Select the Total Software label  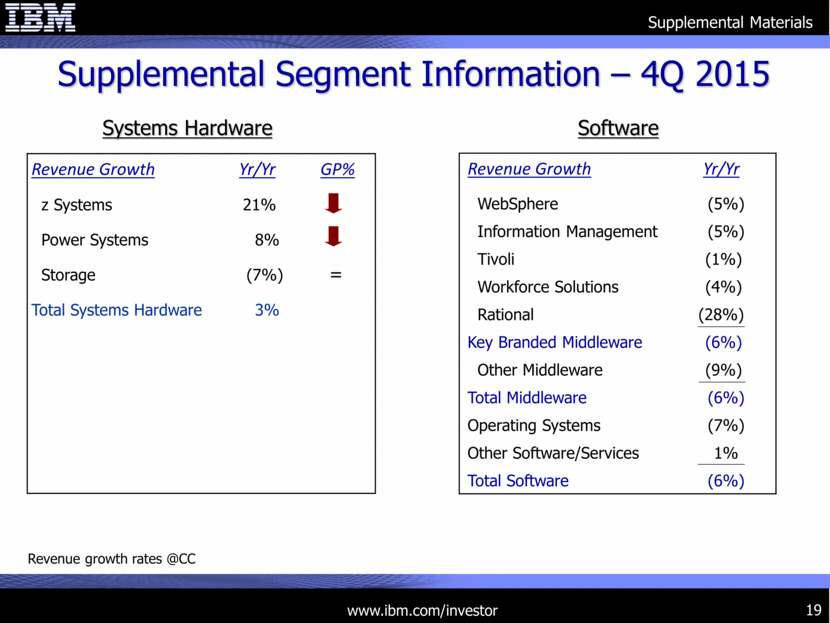(518, 481)
